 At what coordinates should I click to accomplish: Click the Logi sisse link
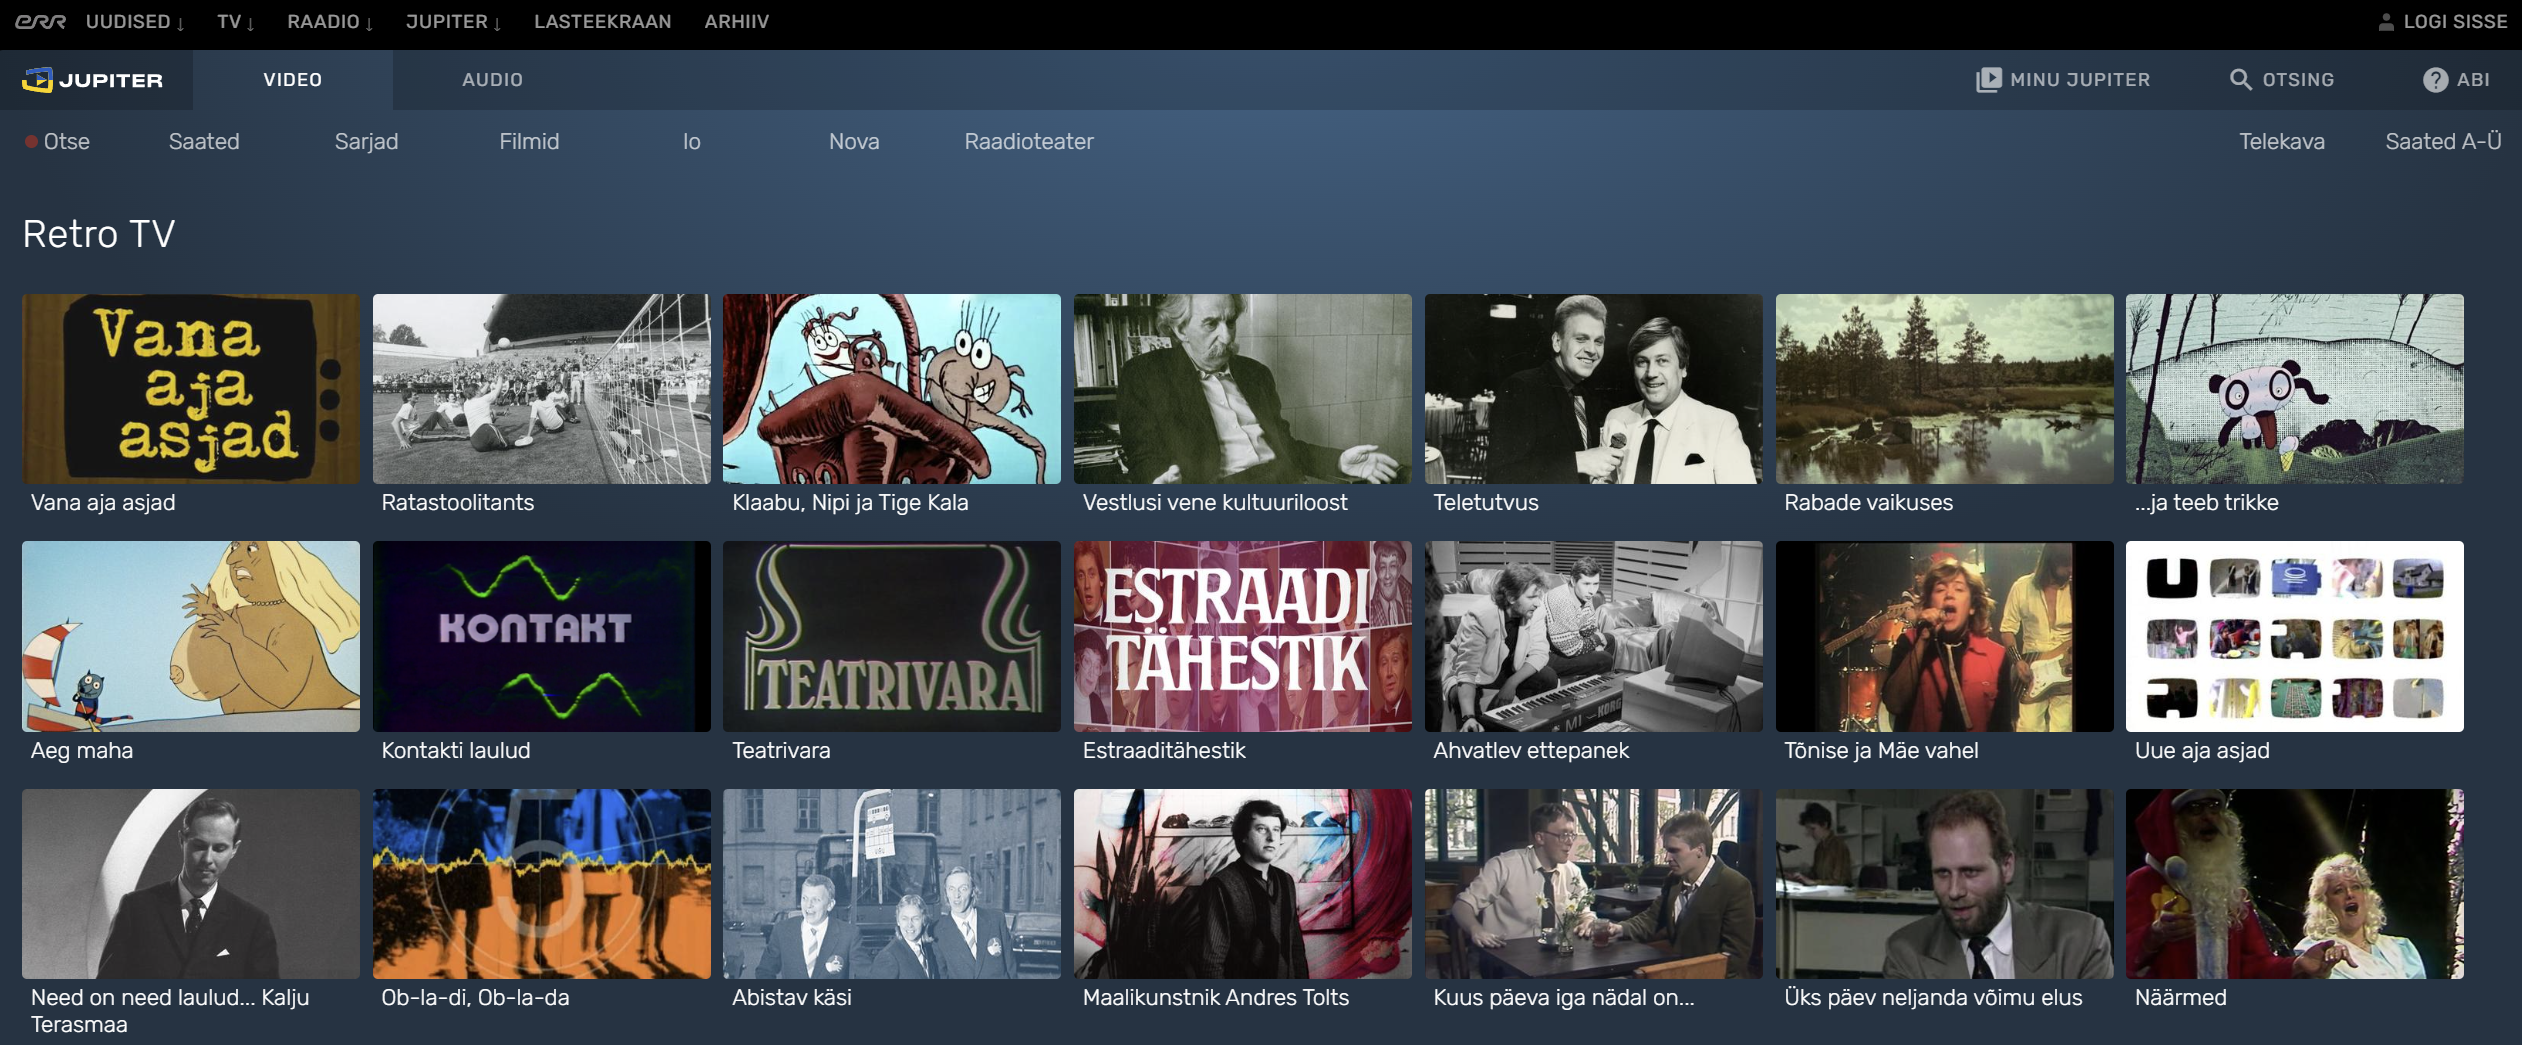coord(2455,22)
